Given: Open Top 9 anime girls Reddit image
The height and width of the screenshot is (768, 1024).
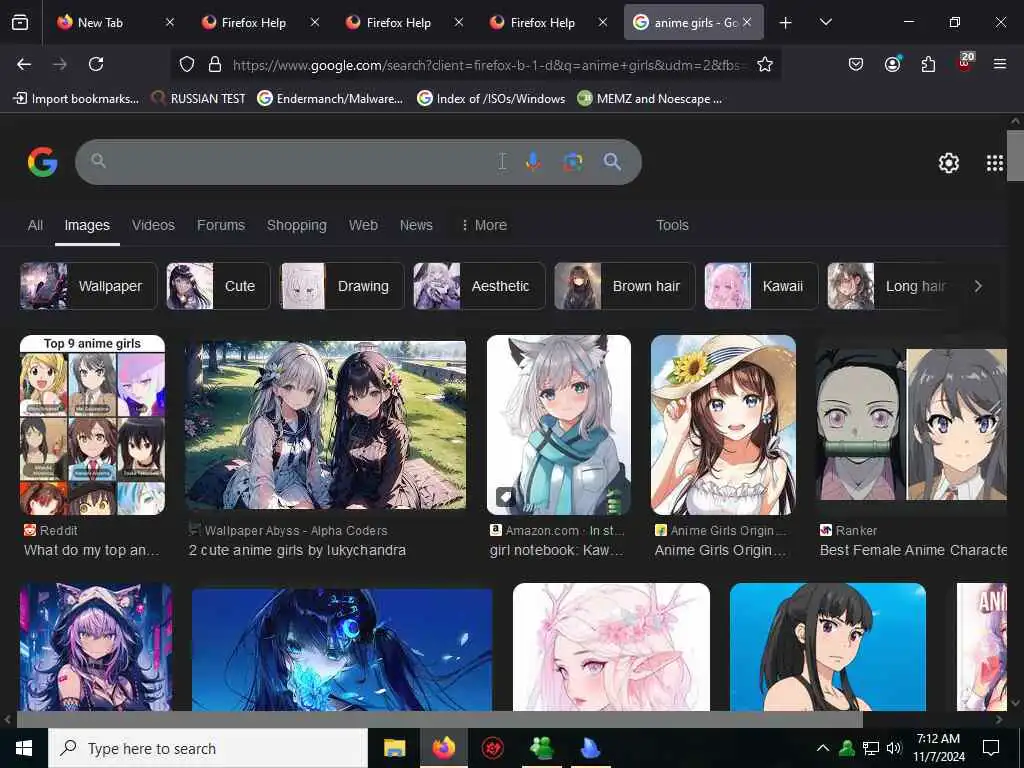Looking at the screenshot, I should pos(92,425).
